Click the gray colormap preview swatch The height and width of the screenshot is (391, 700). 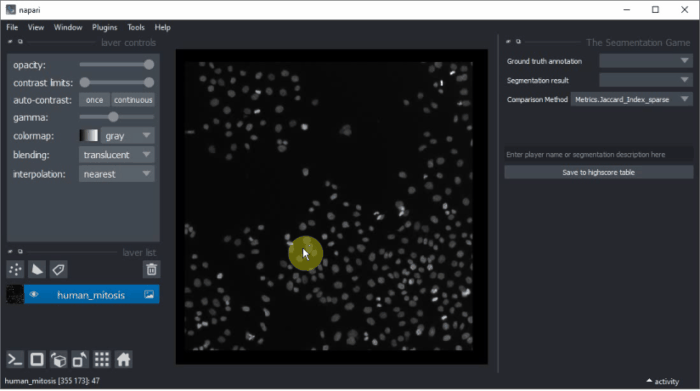pyautogui.click(x=88, y=135)
